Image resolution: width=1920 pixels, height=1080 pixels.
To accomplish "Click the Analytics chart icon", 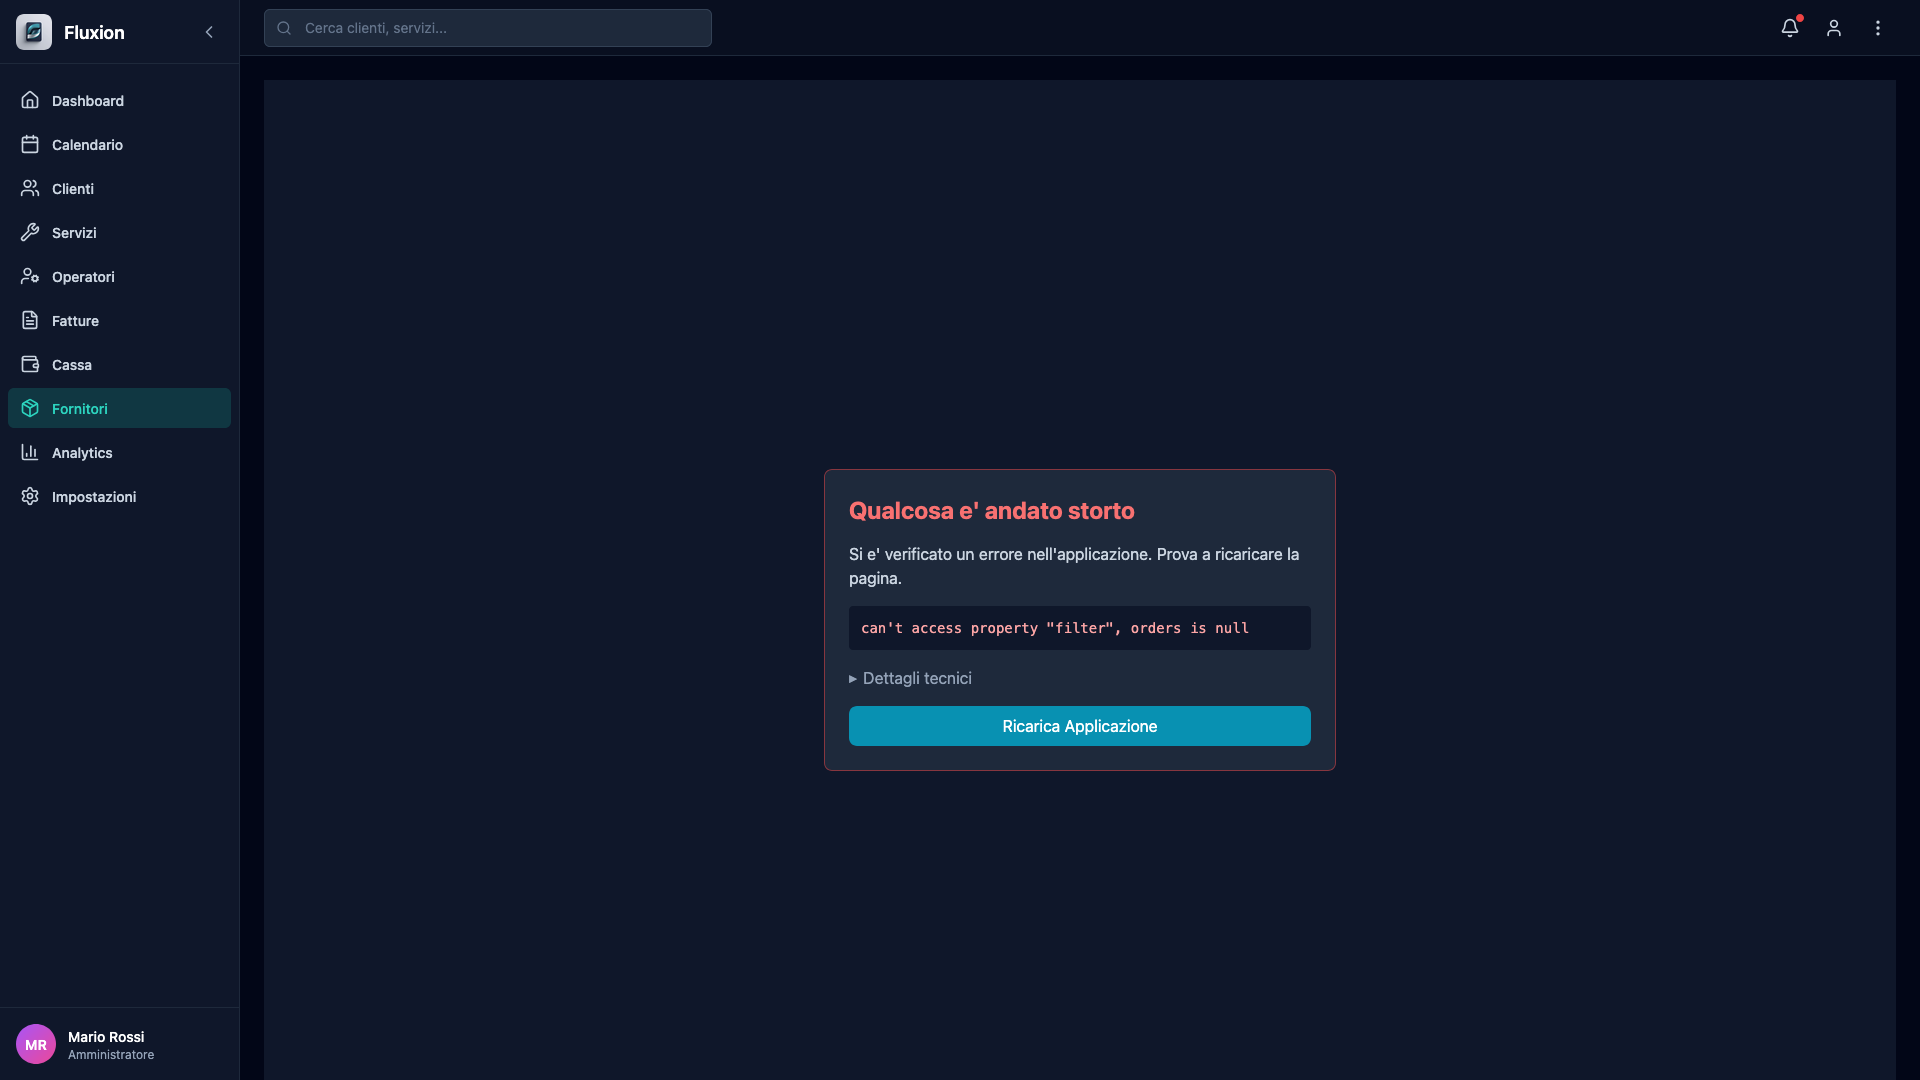I will 30,453.
